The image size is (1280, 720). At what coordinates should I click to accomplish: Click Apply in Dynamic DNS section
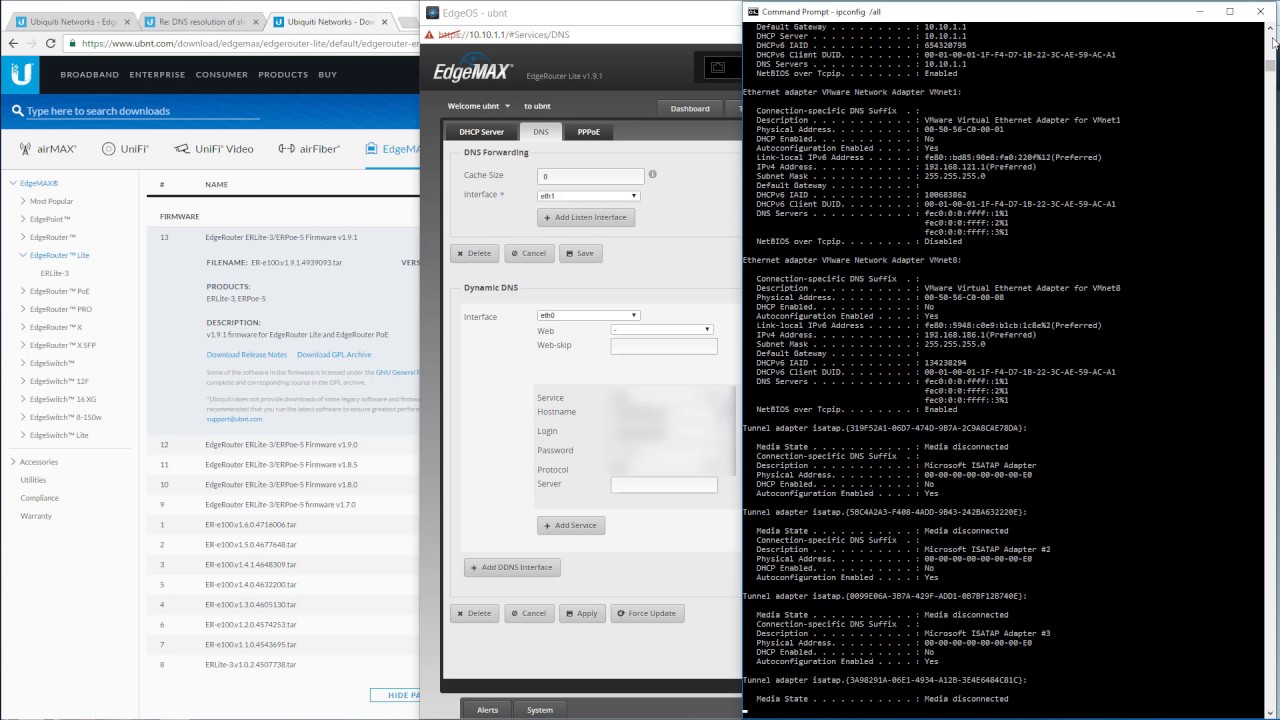pyautogui.click(x=581, y=613)
